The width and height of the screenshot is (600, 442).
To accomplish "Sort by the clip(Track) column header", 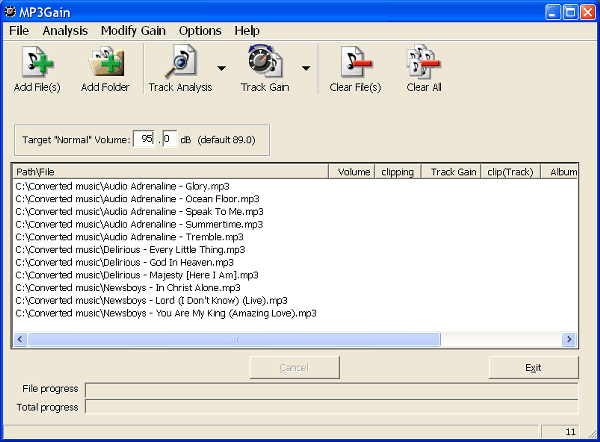I will click(510, 172).
